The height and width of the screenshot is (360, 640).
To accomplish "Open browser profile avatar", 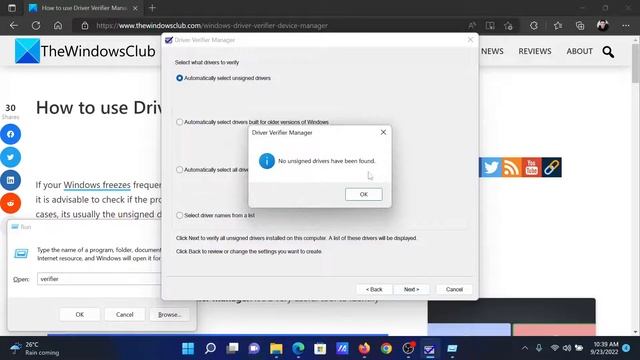I will (x=603, y=25).
